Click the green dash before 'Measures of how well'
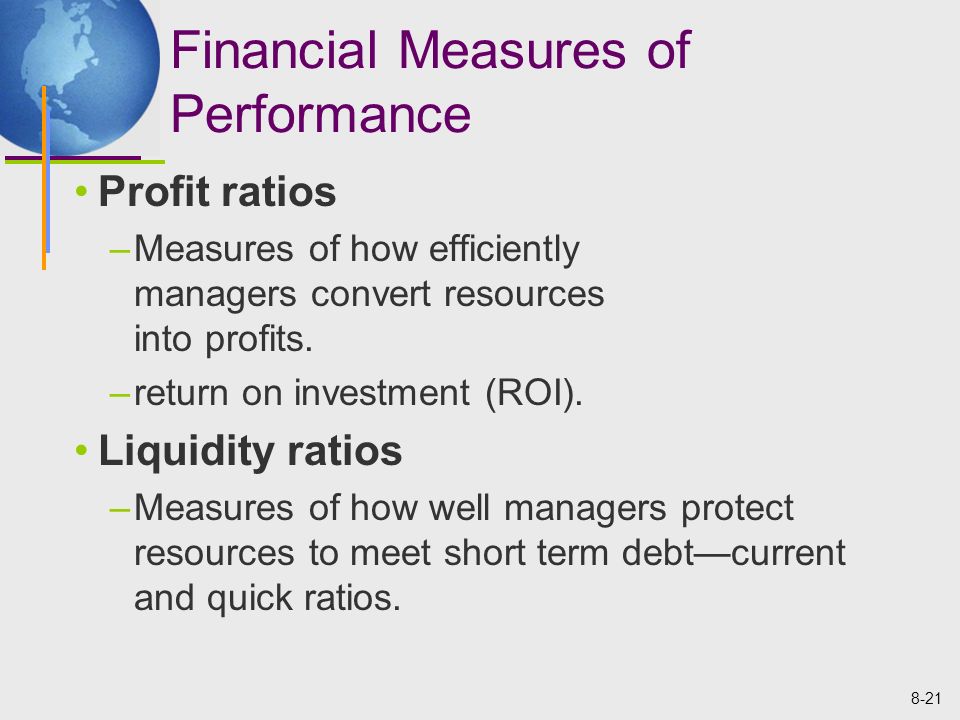 [x=119, y=510]
